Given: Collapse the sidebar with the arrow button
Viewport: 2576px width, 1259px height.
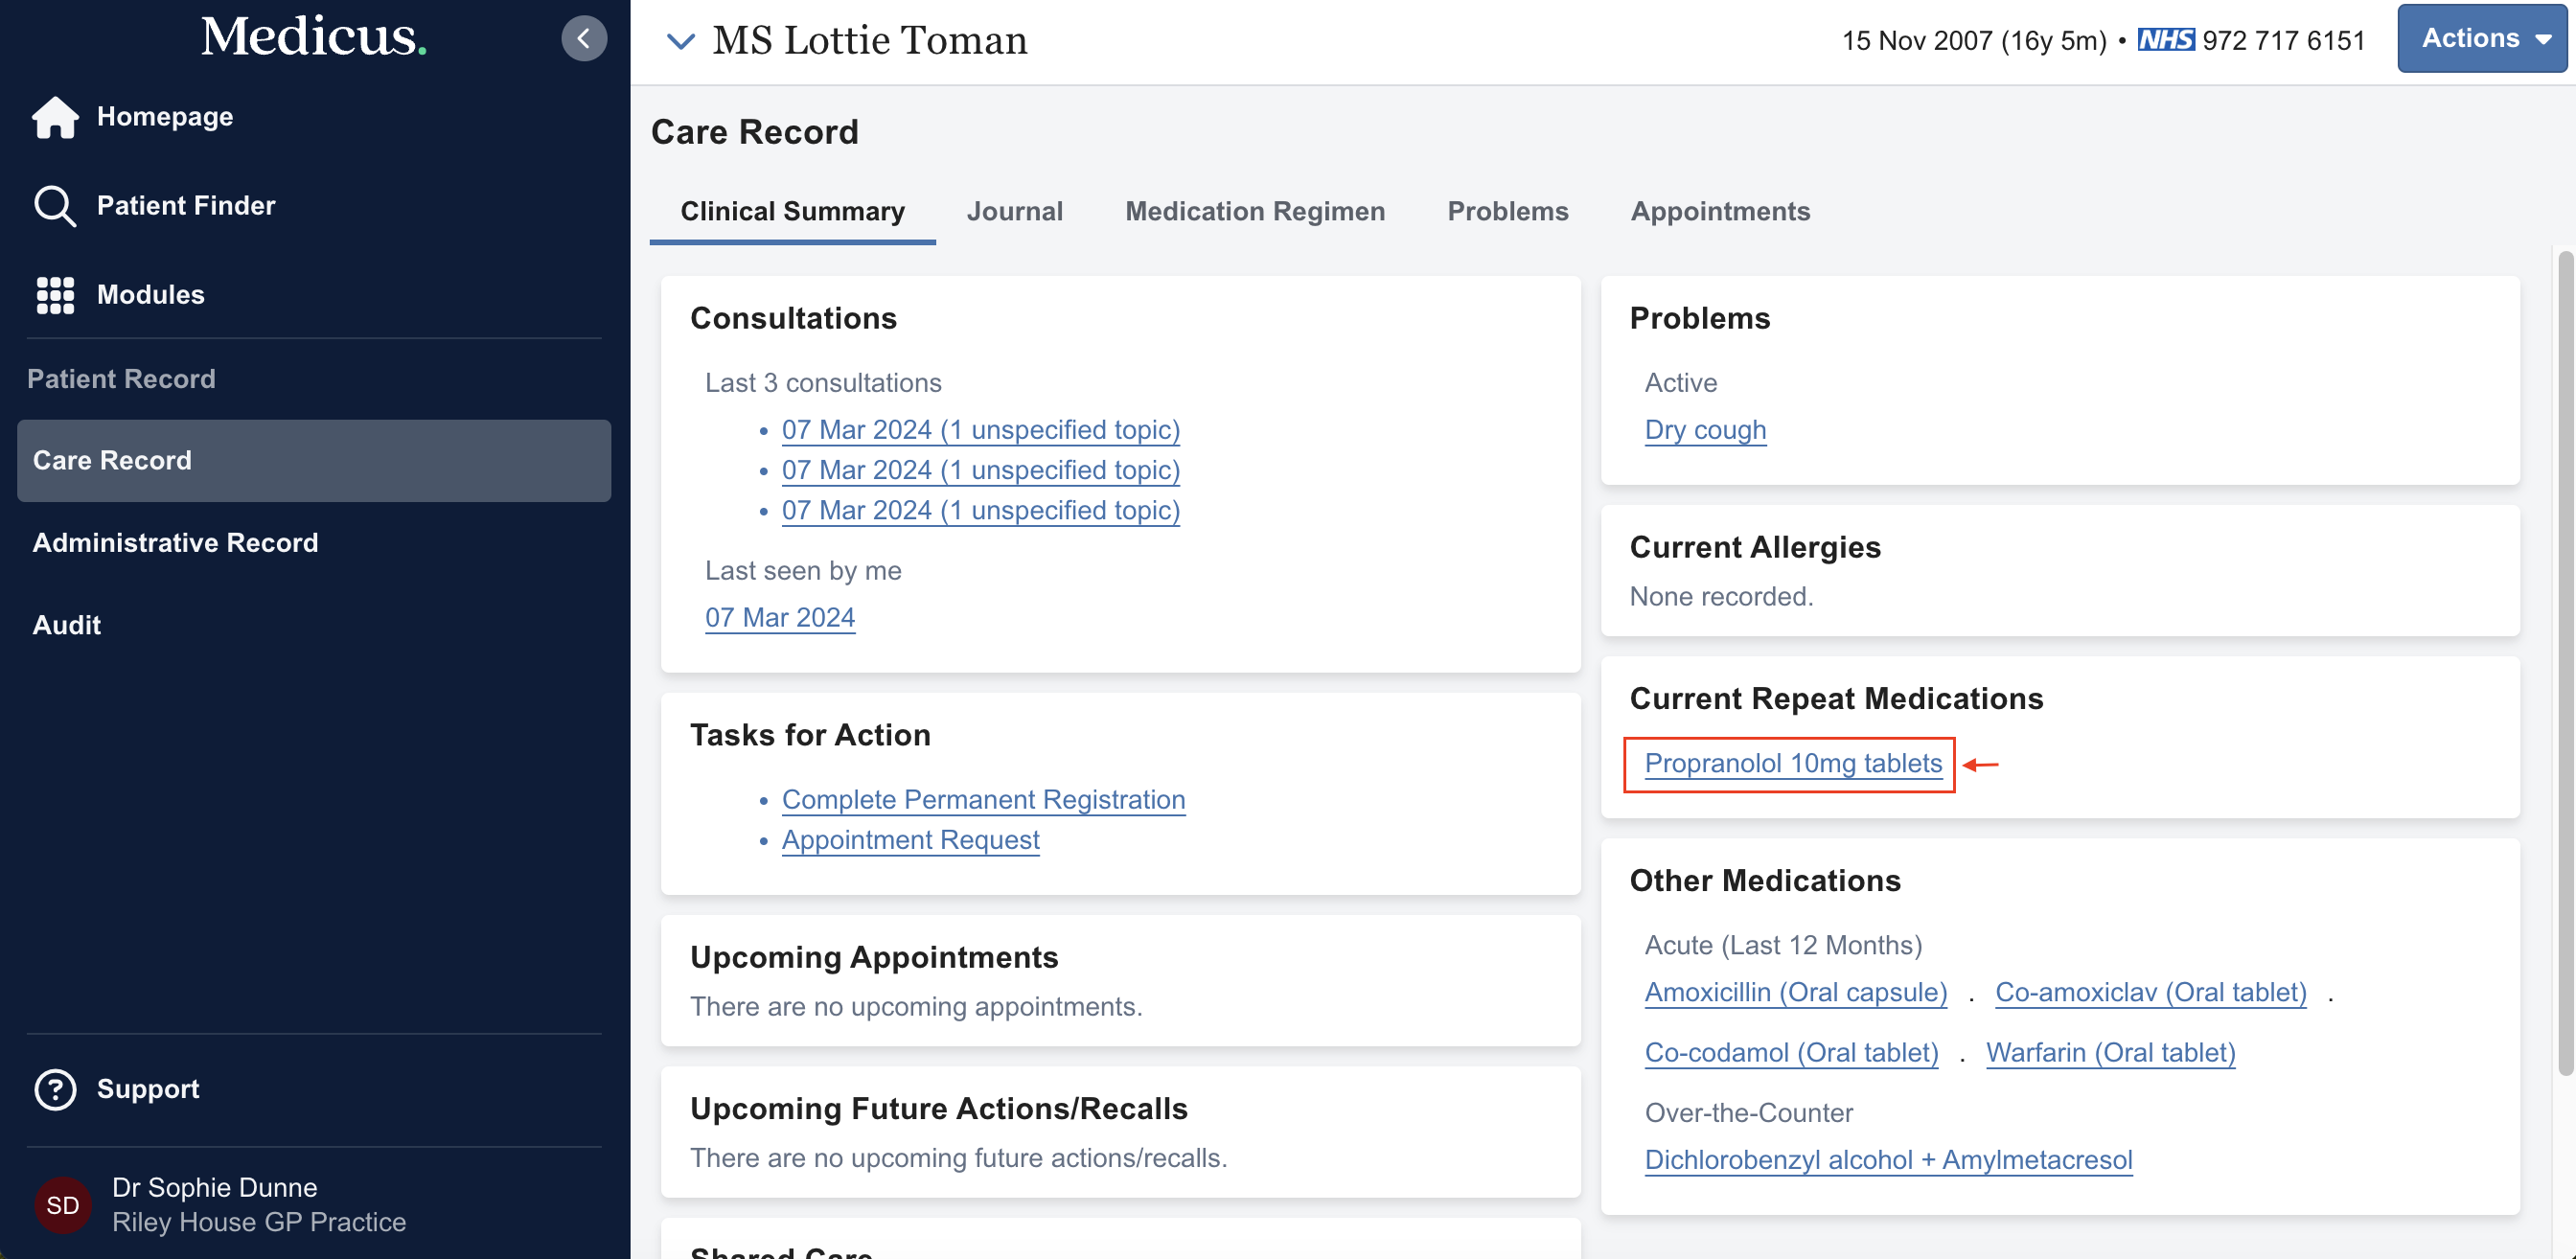Looking at the screenshot, I should (x=584, y=39).
